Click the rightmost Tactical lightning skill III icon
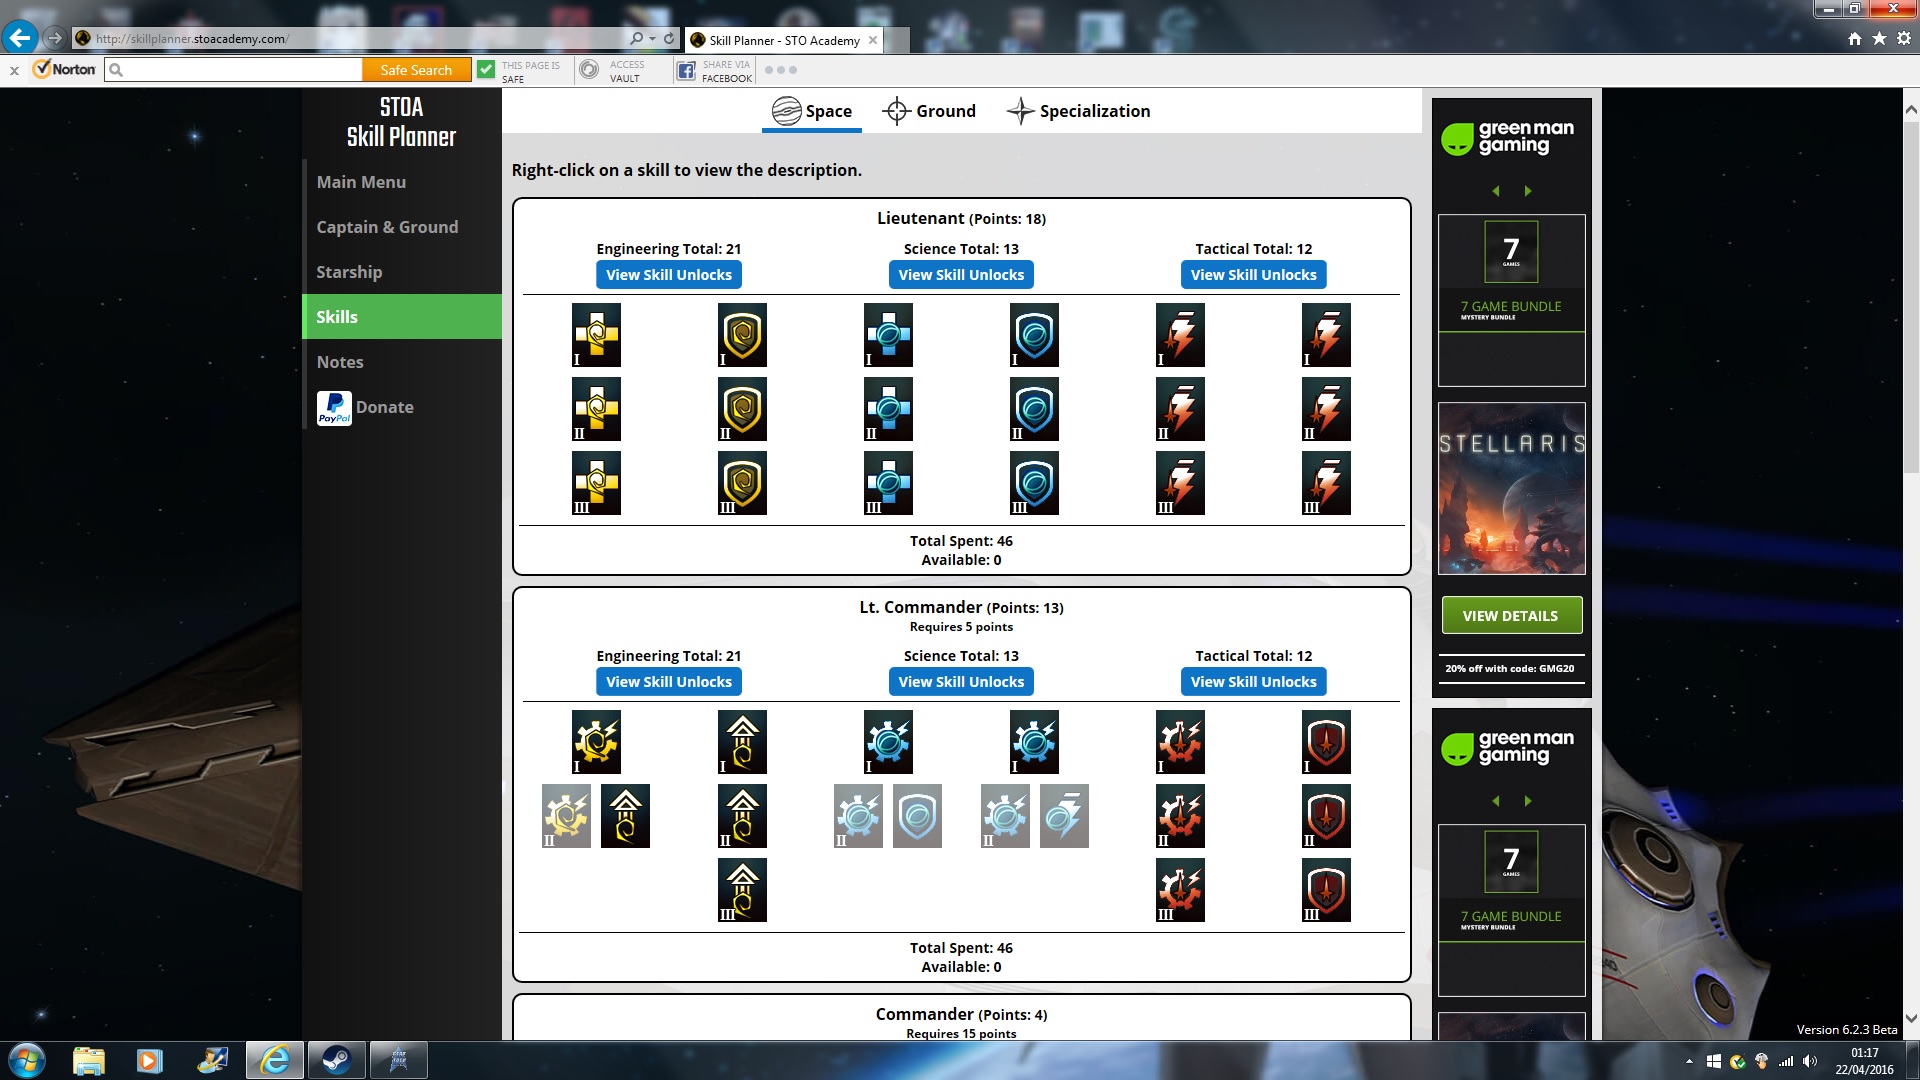 click(1326, 483)
